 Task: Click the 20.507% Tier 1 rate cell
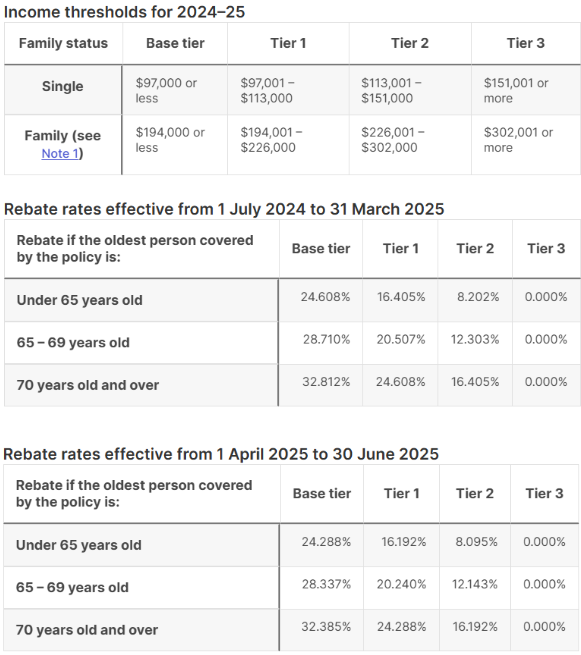(400, 343)
